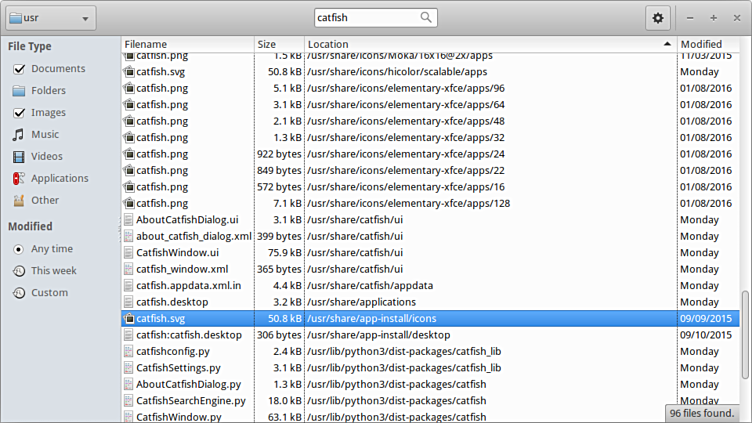This screenshot has width=752, height=423.
Task: Toggle the Images file type checkbox
Action: point(18,113)
